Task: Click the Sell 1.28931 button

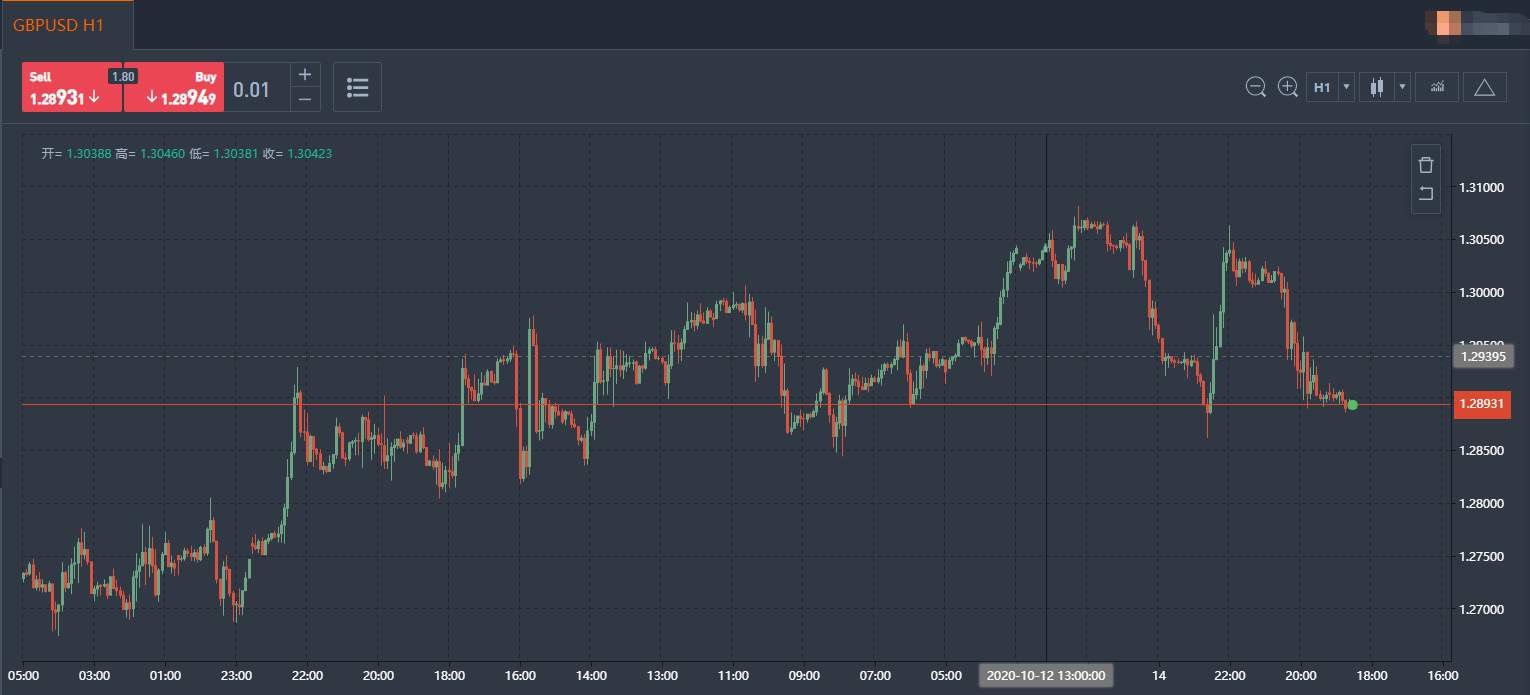Action: pyautogui.click(x=72, y=87)
